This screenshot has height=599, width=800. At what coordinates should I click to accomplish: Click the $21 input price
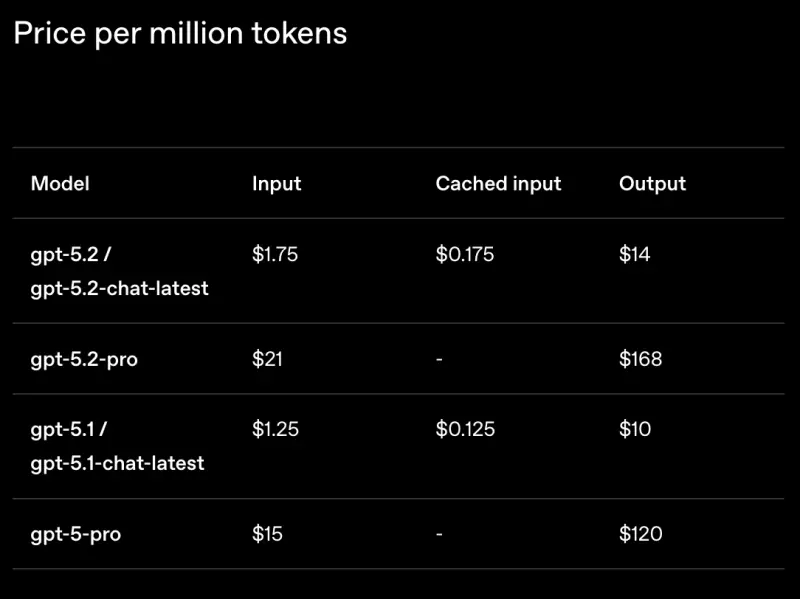click(x=267, y=358)
